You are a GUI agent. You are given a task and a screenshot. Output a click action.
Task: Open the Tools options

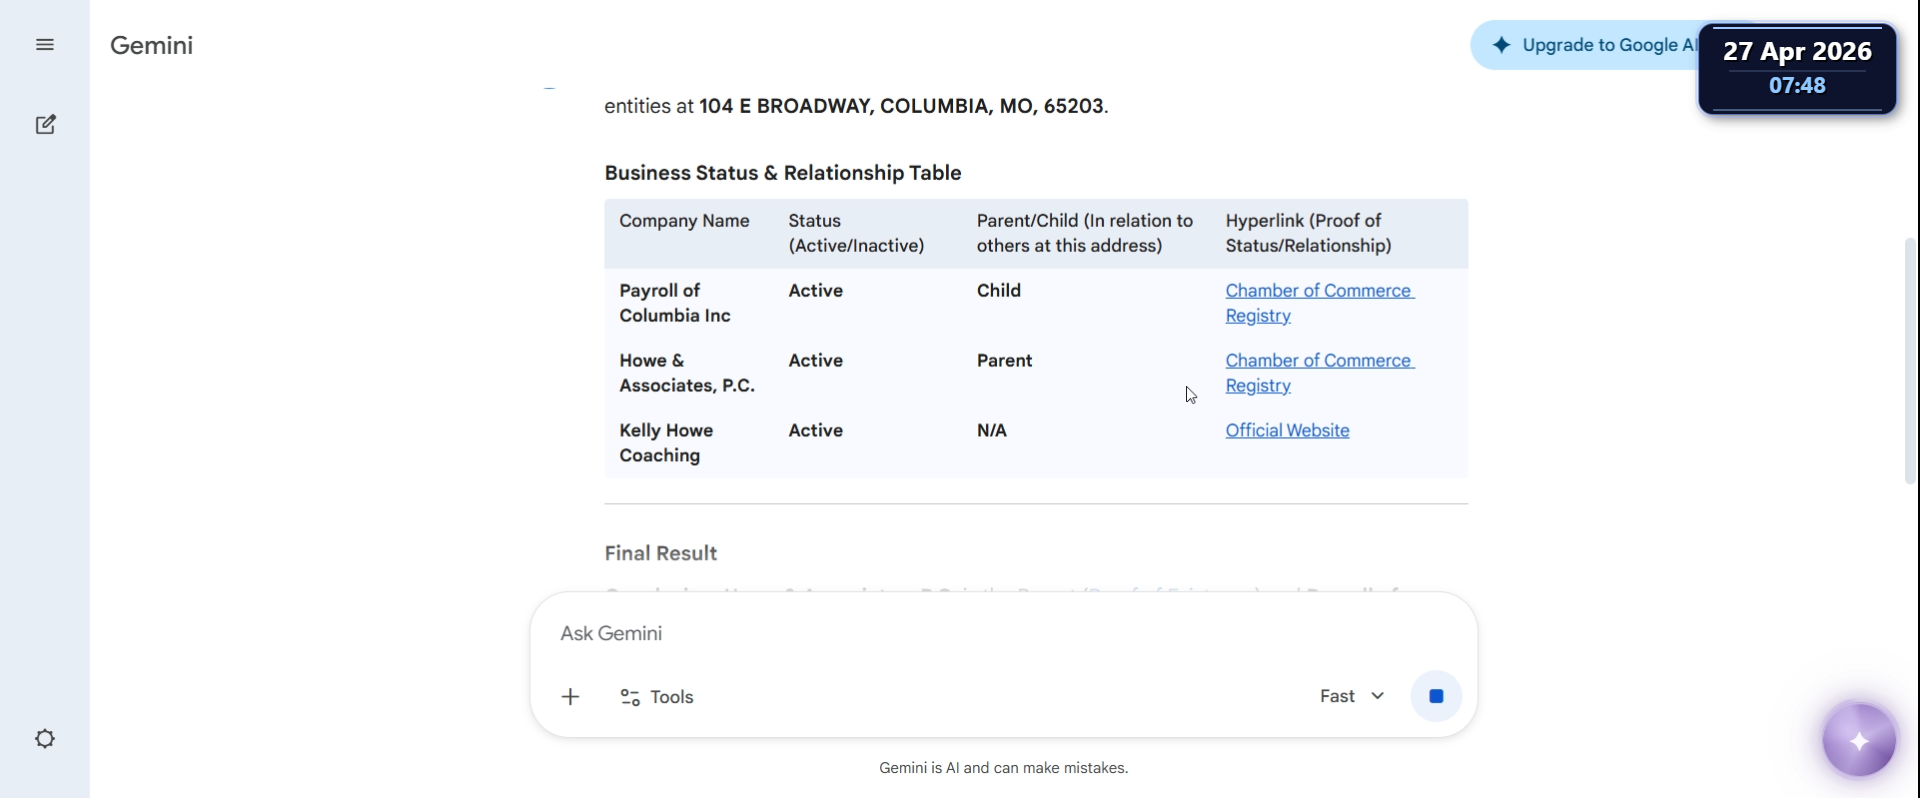[x=657, y=697]
